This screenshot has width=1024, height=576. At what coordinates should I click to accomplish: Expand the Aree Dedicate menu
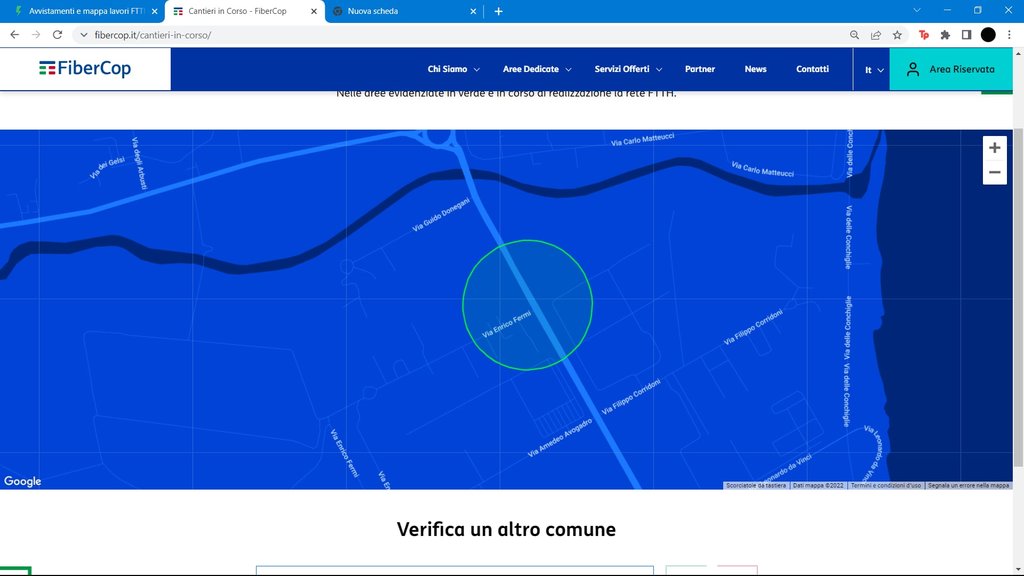click(537, 69)
